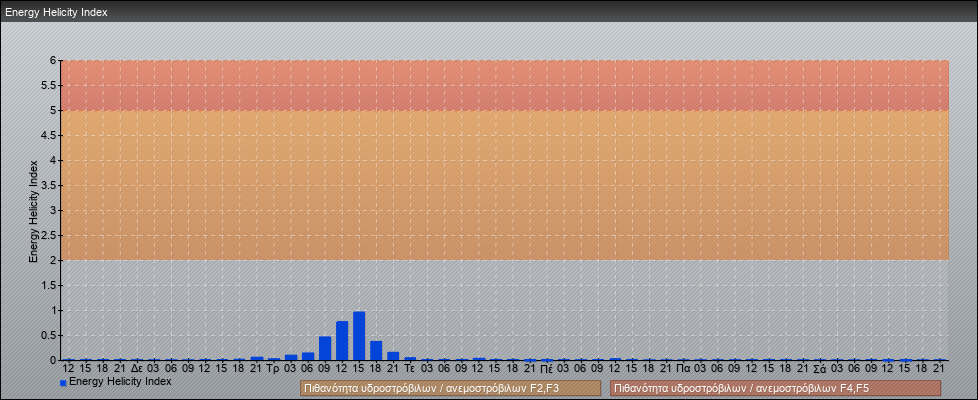
Task: Select the 'Σά' day label on x-axis
Action: 819,369
